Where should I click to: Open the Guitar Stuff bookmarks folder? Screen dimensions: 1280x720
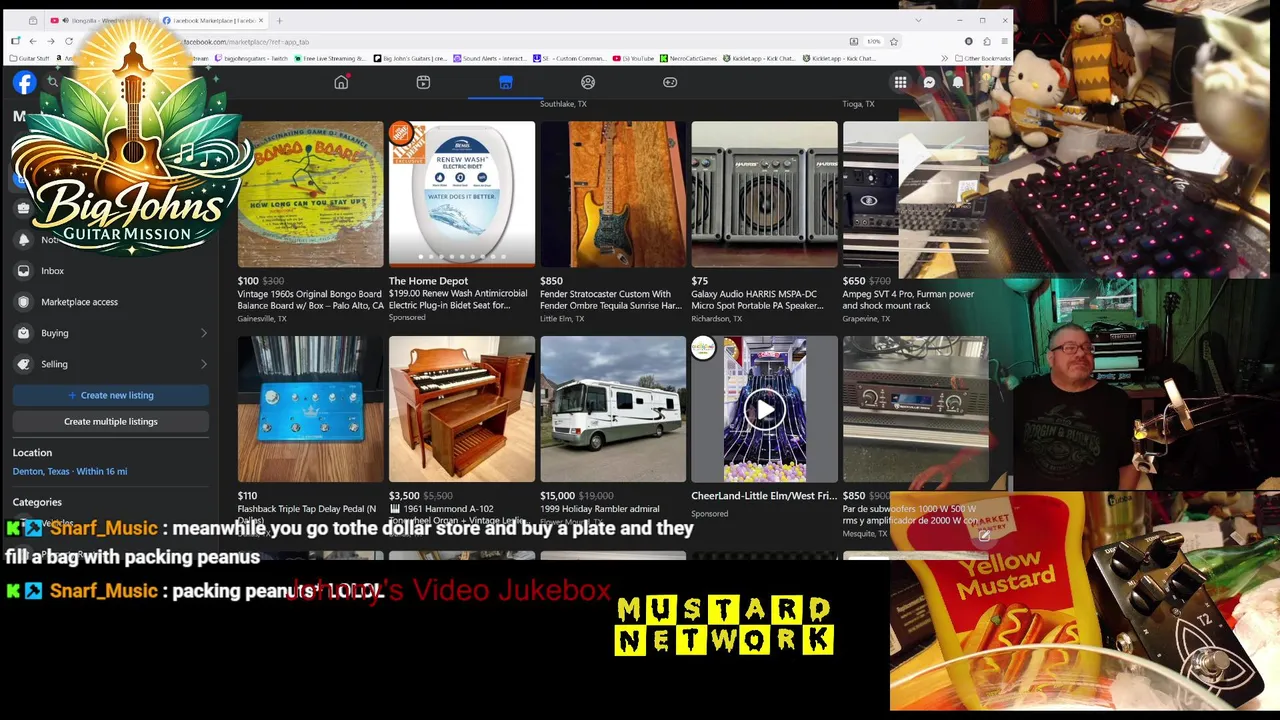[30, 58]
